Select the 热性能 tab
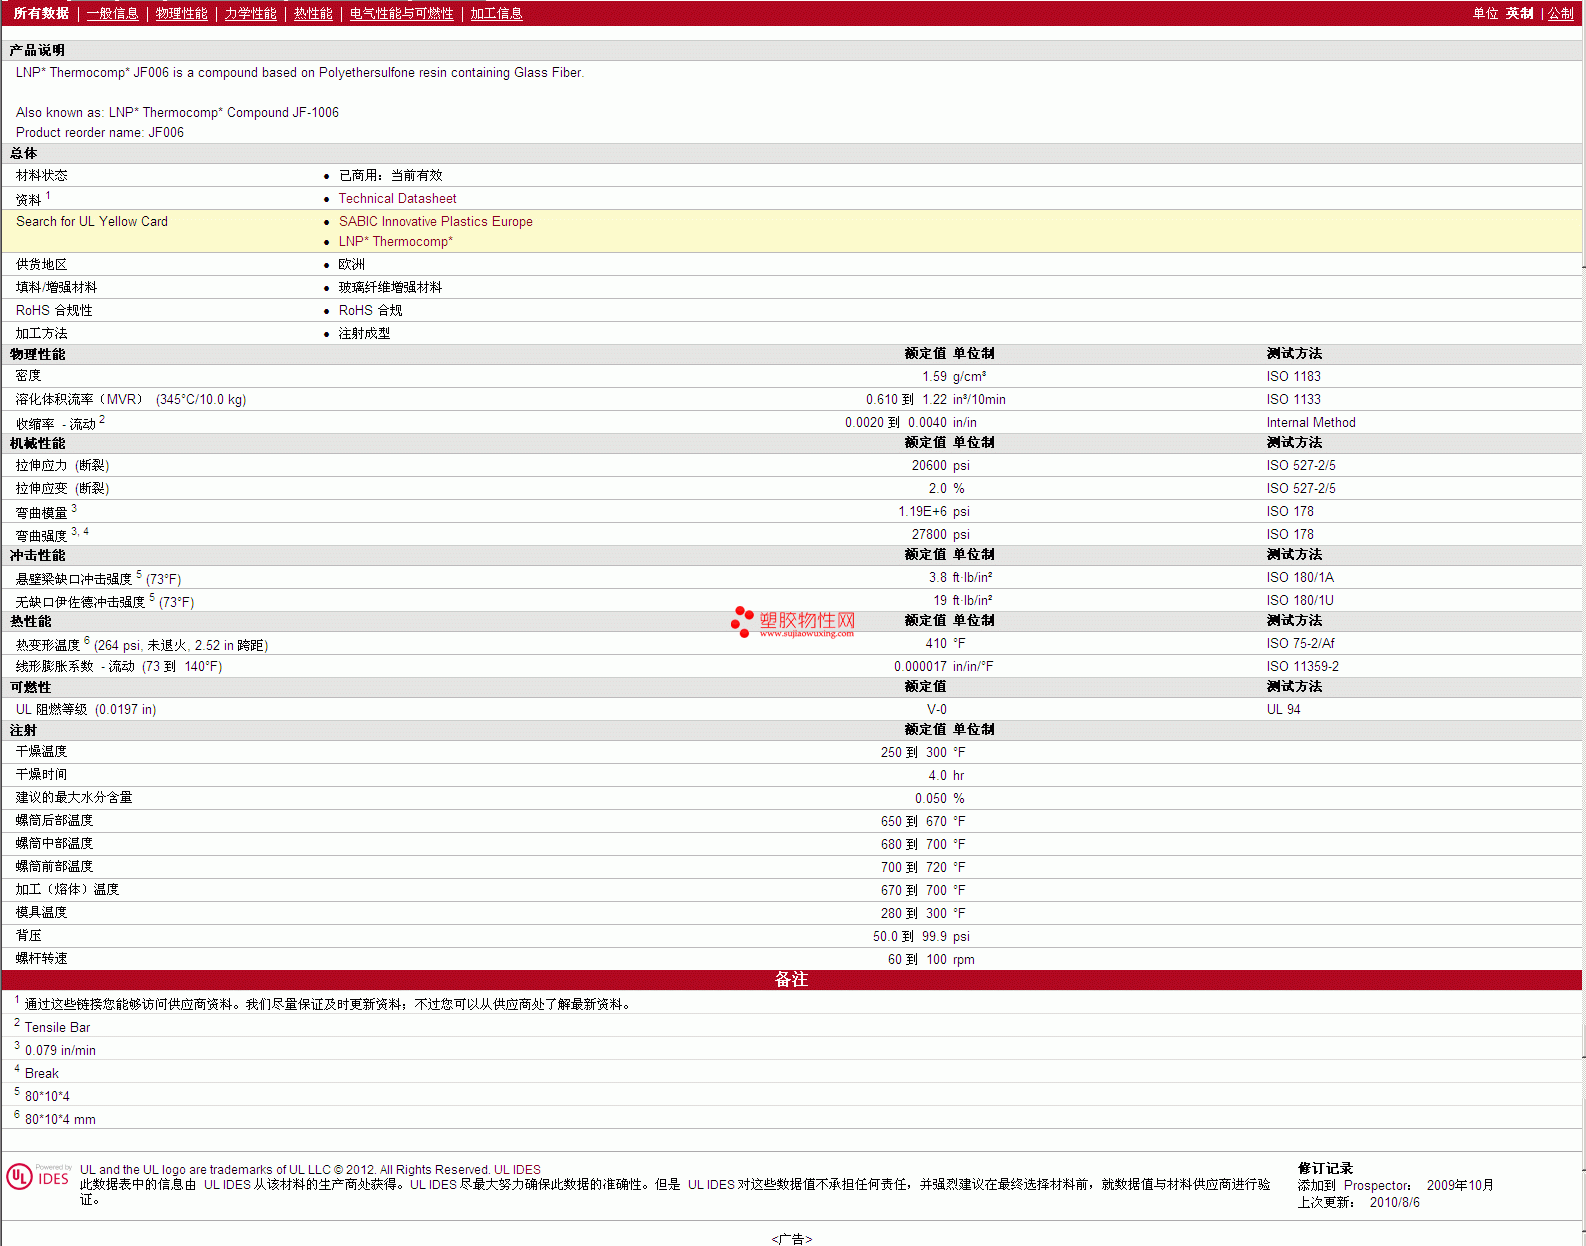This screenshot has height=1246, width=1586. pyautogui.click(x=313, y=13)
